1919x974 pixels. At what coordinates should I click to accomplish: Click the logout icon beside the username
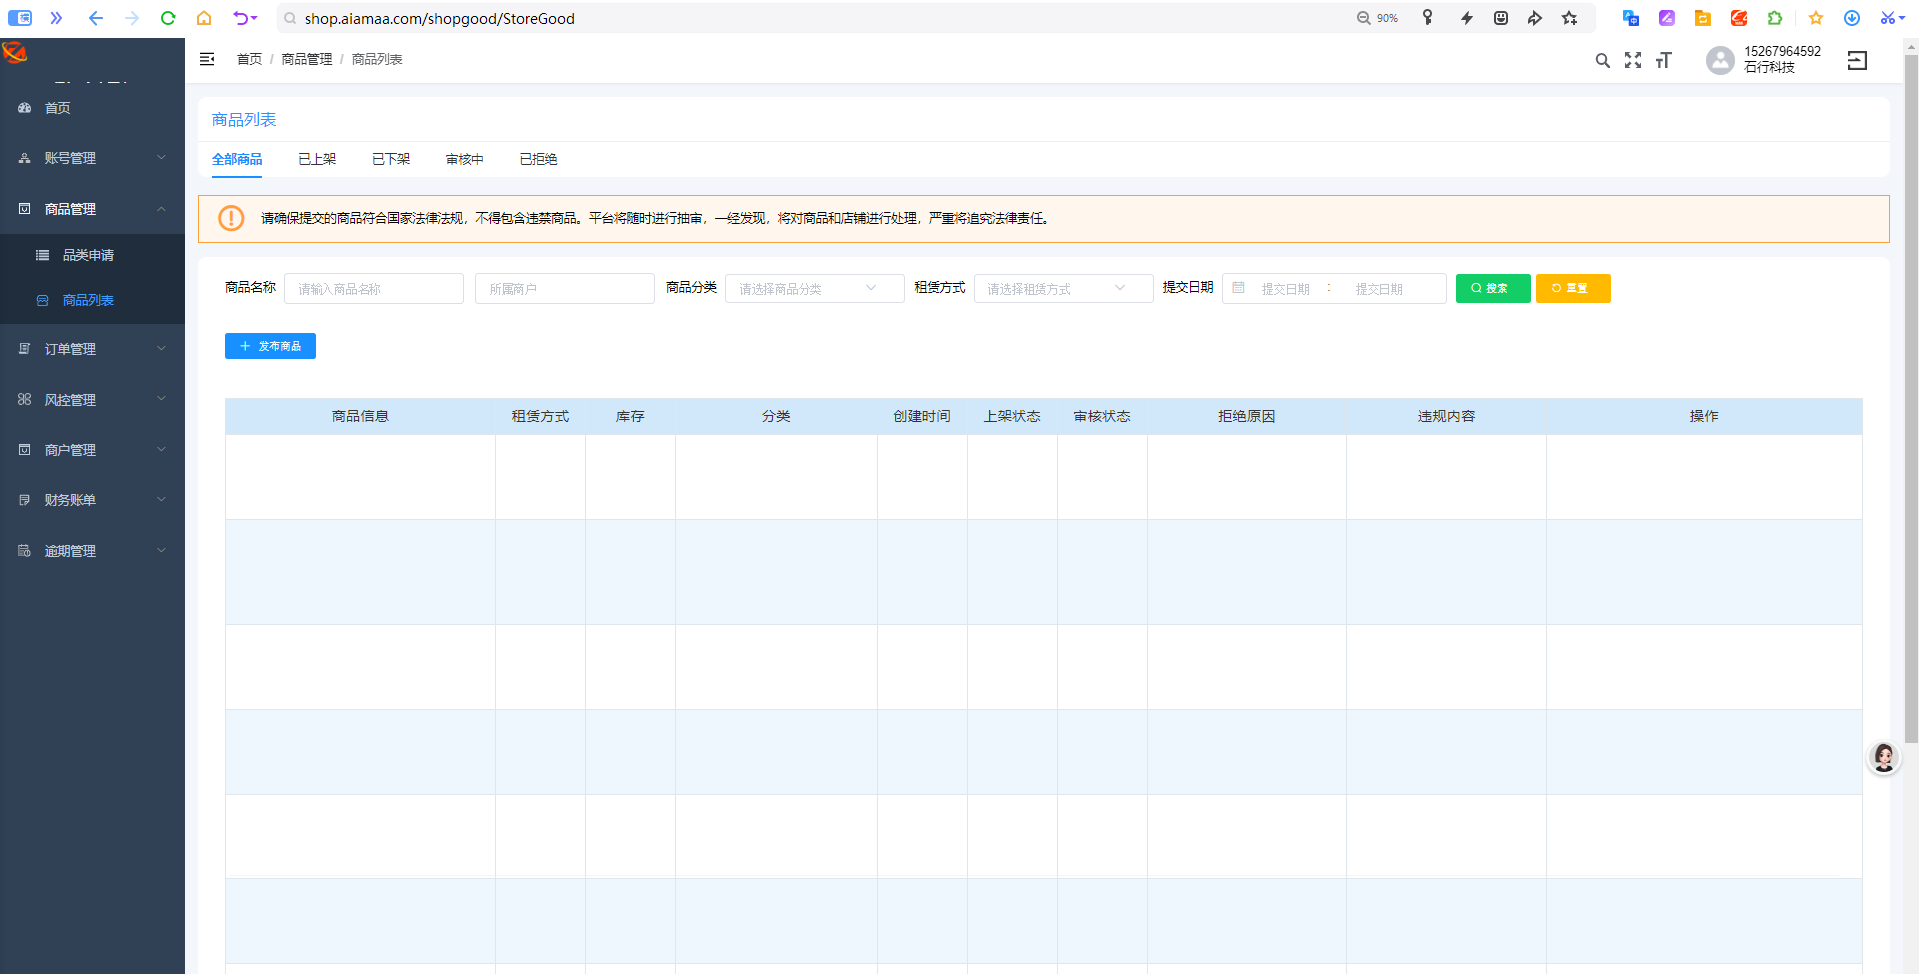click(1857, 61)
